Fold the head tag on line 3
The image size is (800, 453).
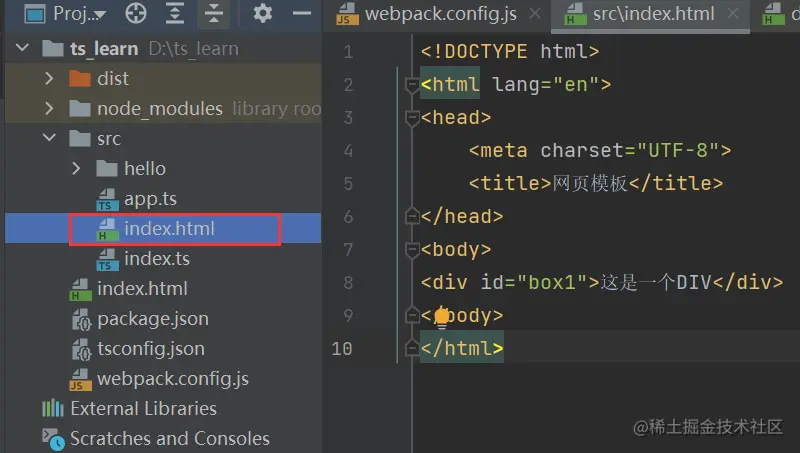412,118
